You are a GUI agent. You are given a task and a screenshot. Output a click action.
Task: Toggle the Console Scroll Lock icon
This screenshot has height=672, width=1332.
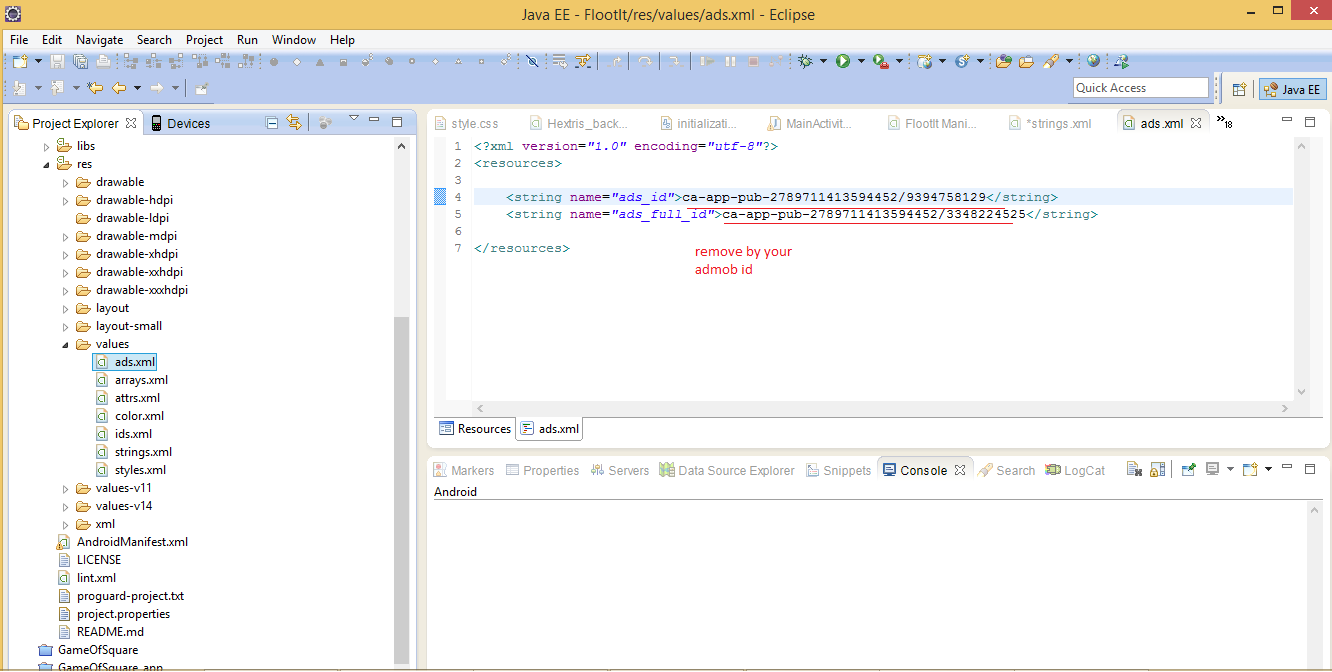[1157, 469]
